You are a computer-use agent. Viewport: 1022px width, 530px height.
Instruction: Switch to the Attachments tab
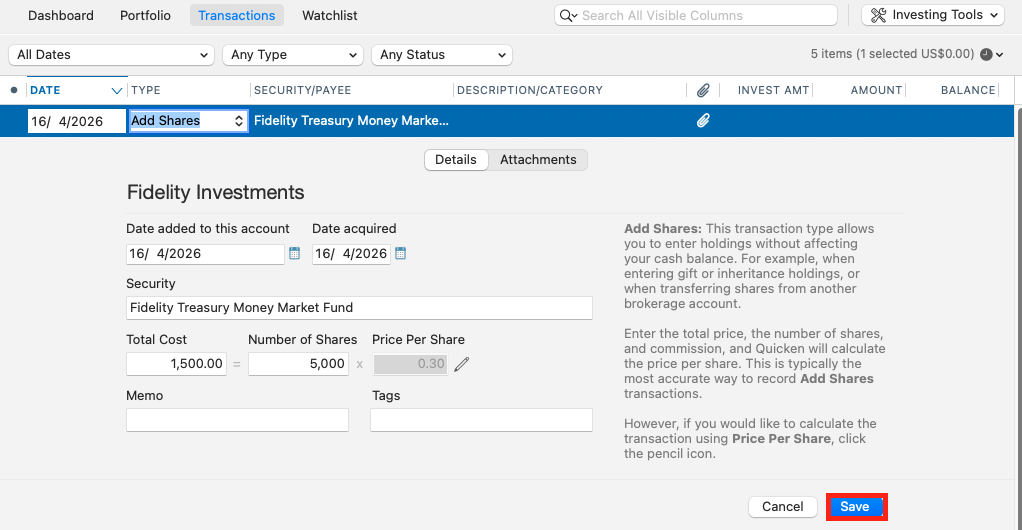pos(538,160)
